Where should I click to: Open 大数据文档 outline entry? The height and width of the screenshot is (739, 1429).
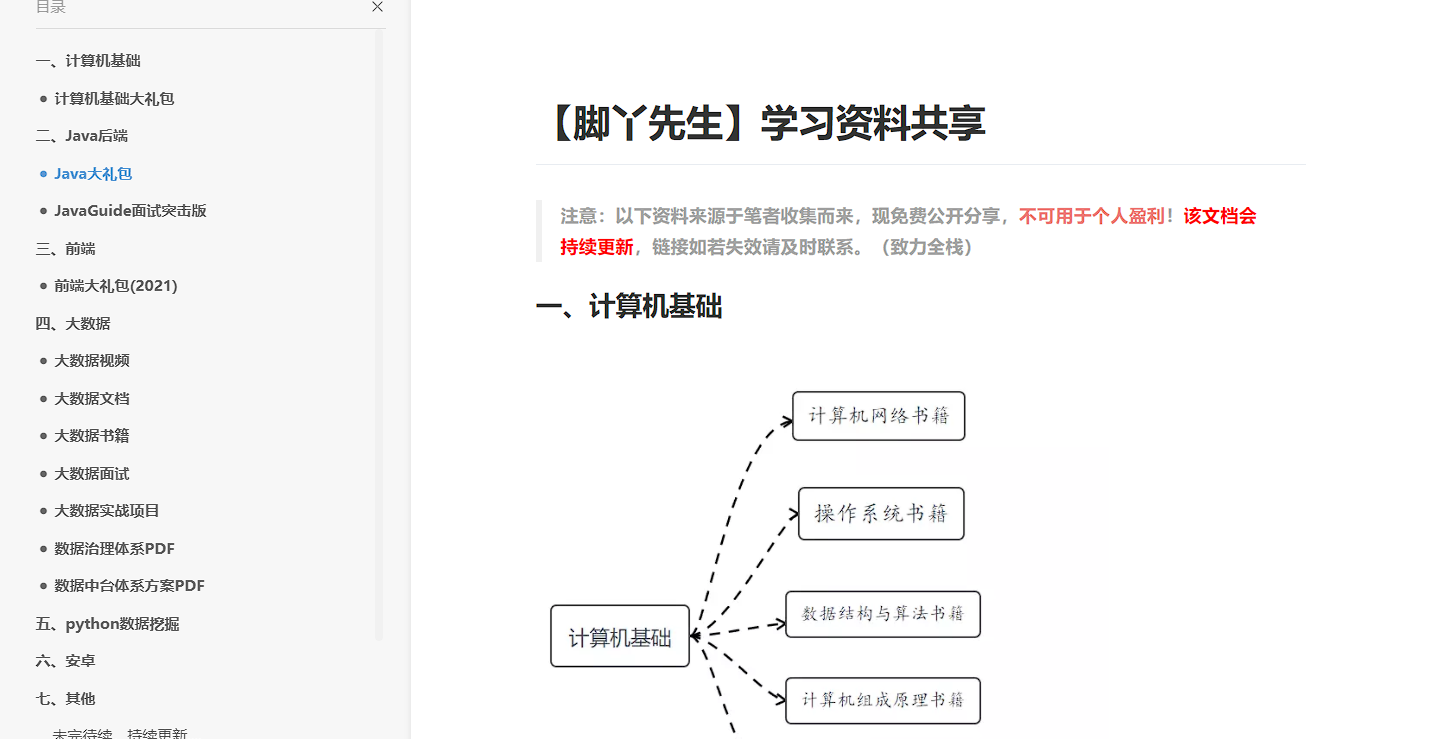92,399
